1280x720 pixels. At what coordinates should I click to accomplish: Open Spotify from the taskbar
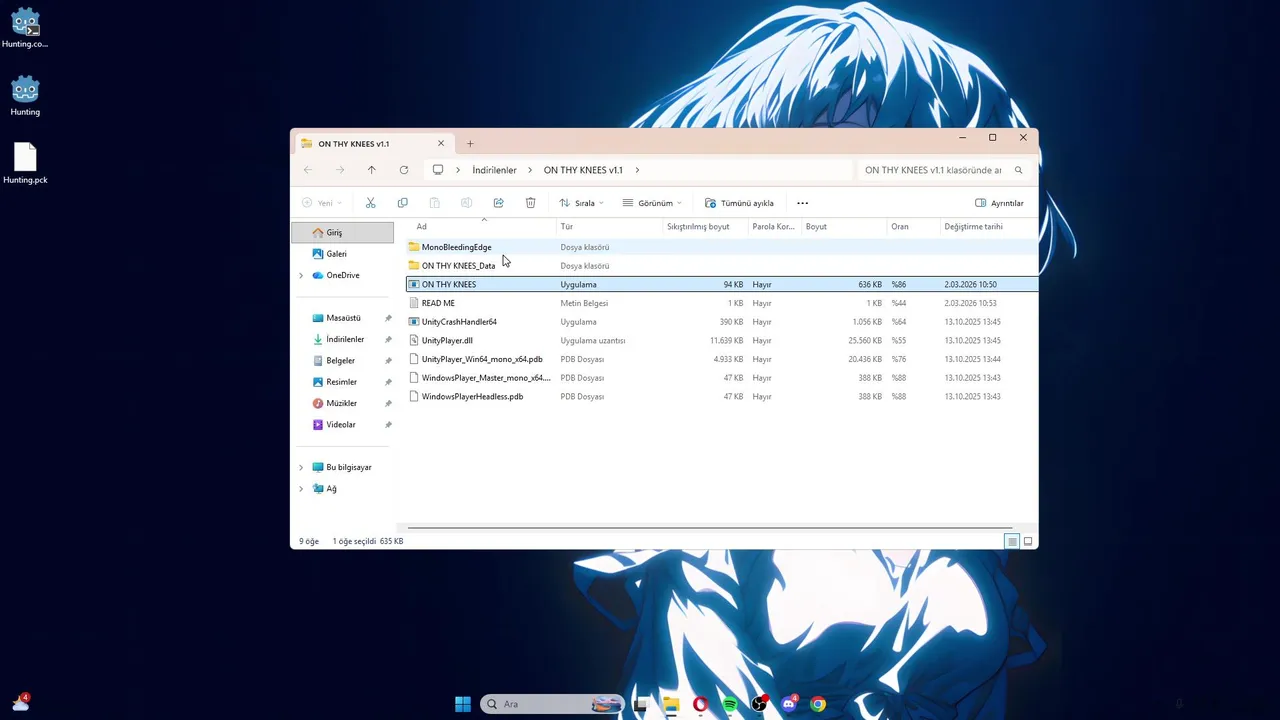730,704
